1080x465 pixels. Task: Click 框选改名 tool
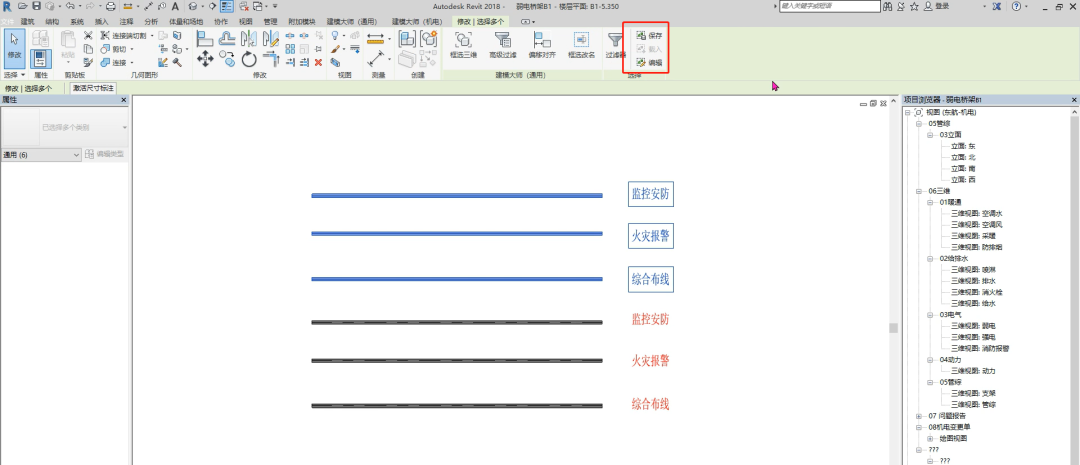[581, 45]
